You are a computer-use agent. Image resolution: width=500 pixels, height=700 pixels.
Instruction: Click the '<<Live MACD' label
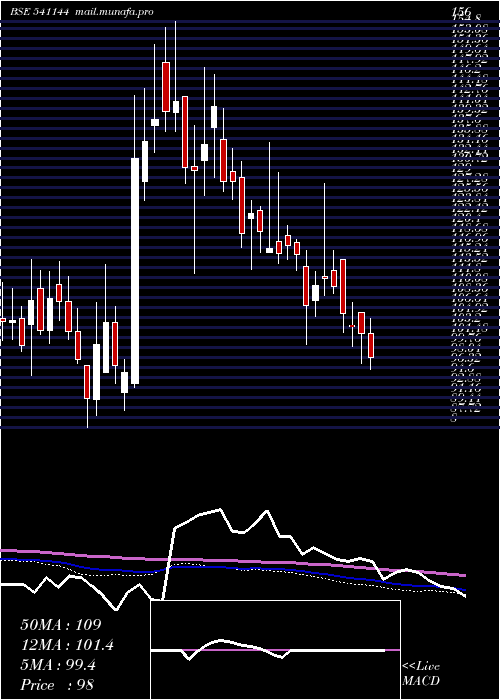click(x=421, y=674)
